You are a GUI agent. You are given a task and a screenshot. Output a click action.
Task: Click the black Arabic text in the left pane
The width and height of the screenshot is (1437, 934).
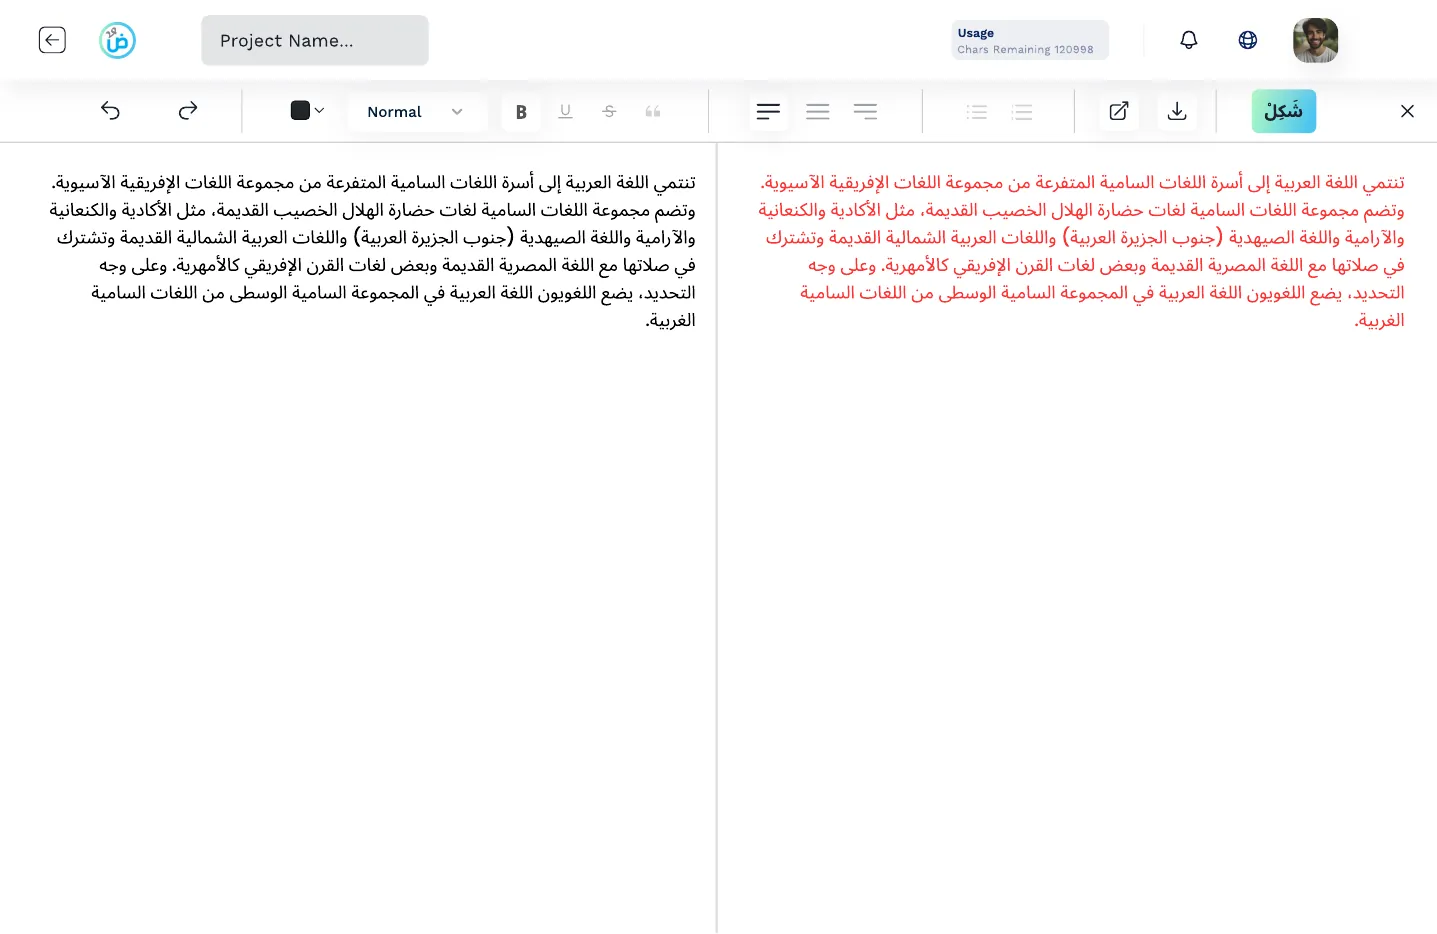point(373,251)
